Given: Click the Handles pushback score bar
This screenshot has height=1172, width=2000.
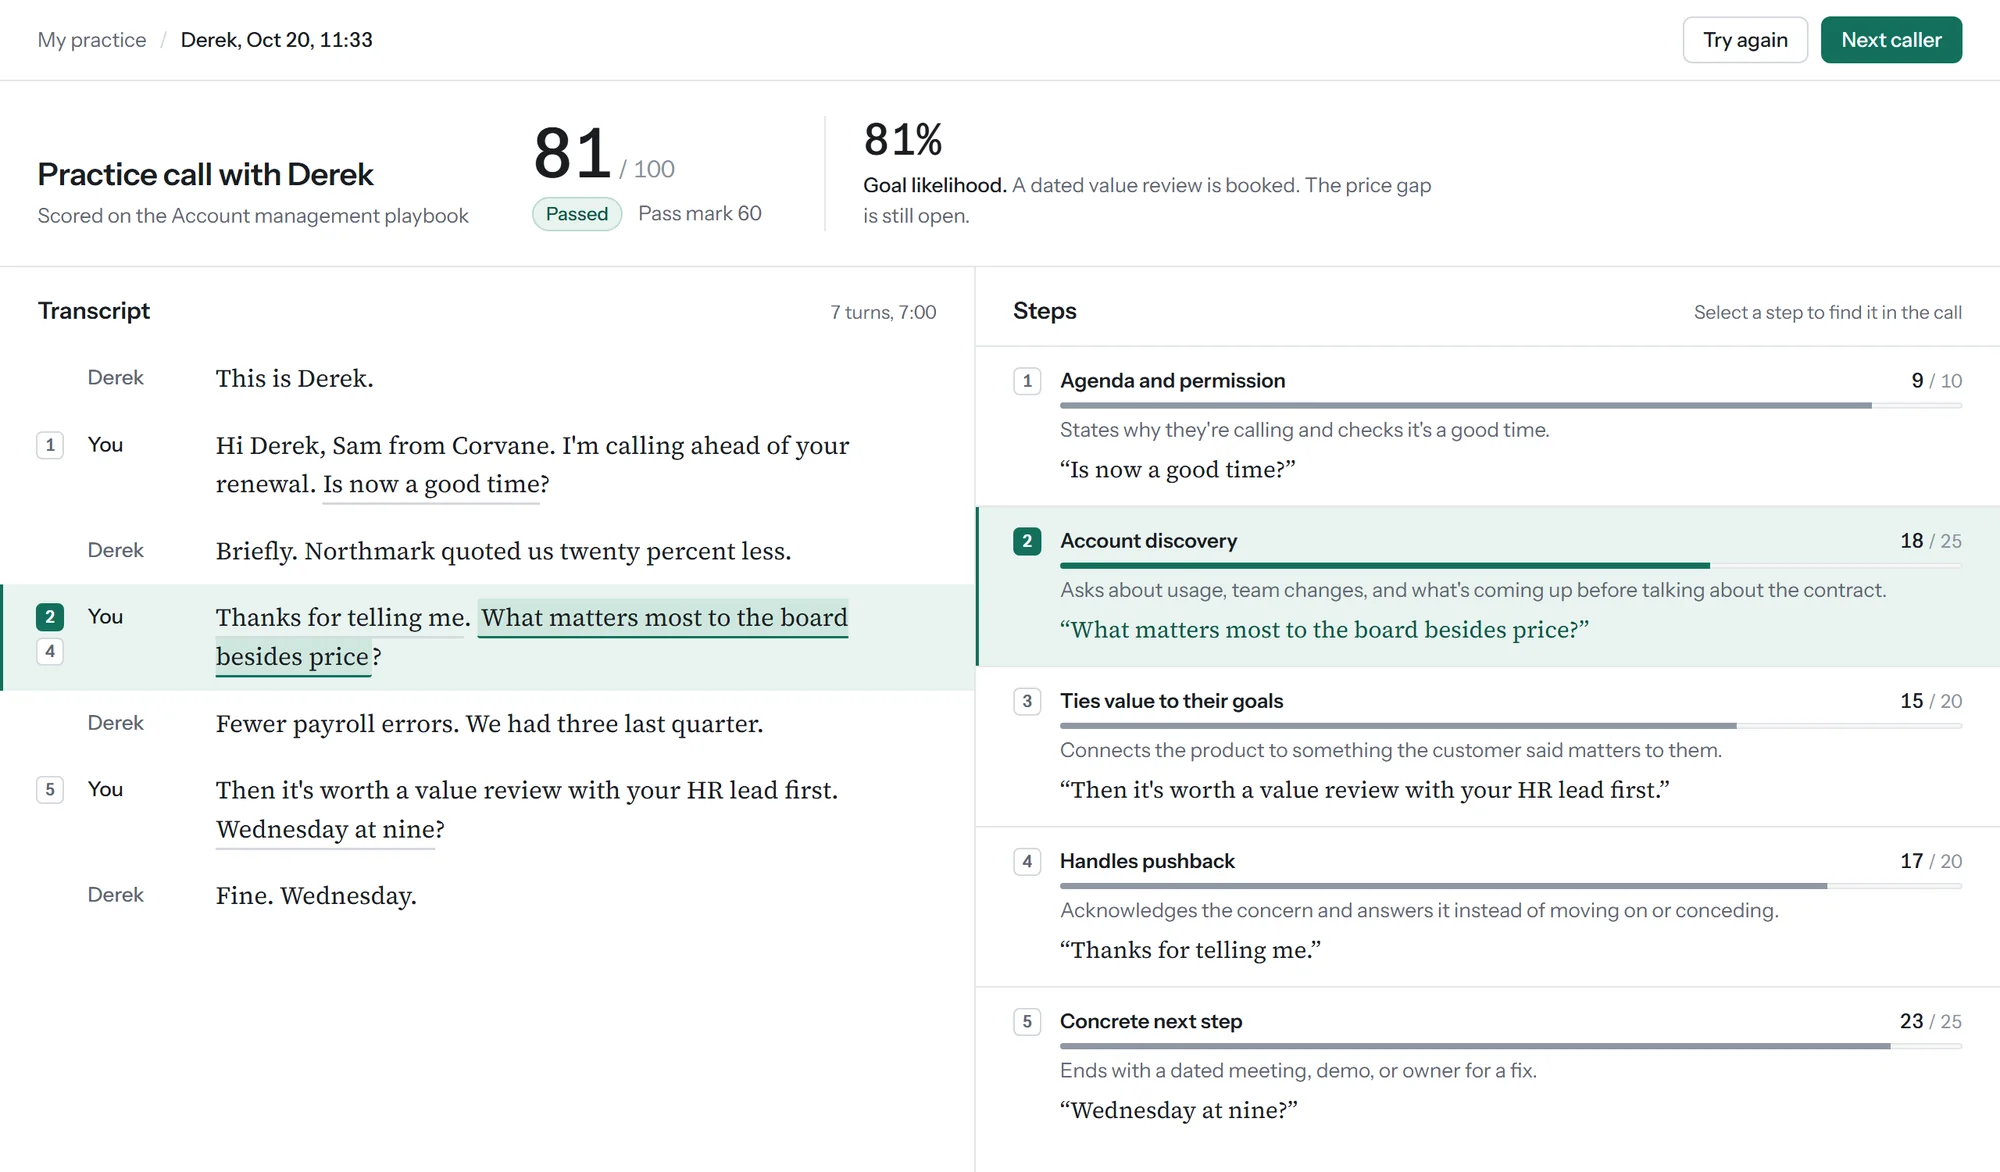Looking at the screenshot, I should (1511, 886).
